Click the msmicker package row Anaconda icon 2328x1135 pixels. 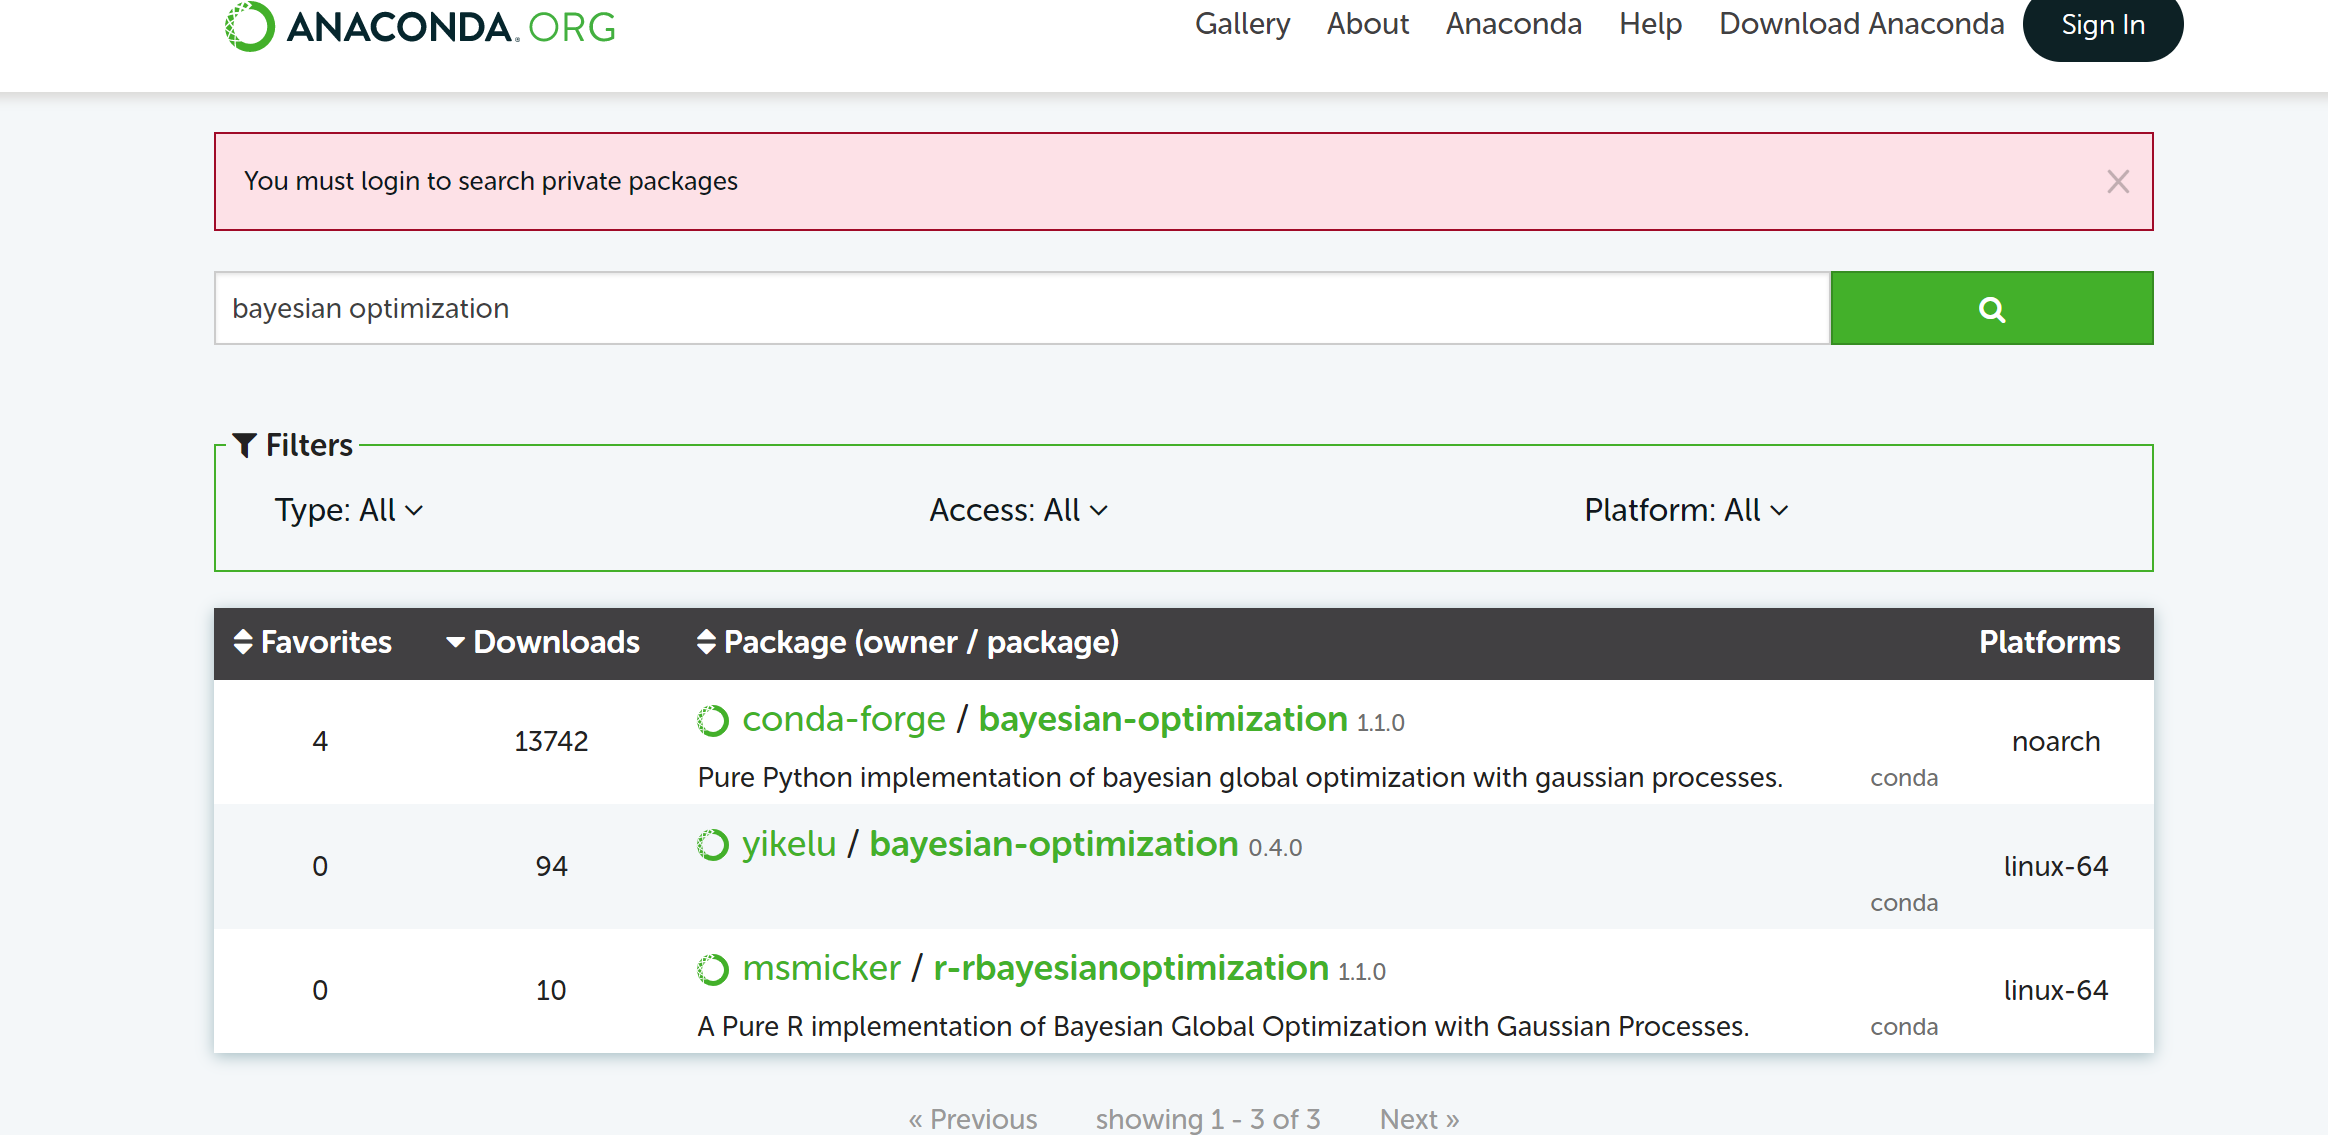click(x=713, y=969)
